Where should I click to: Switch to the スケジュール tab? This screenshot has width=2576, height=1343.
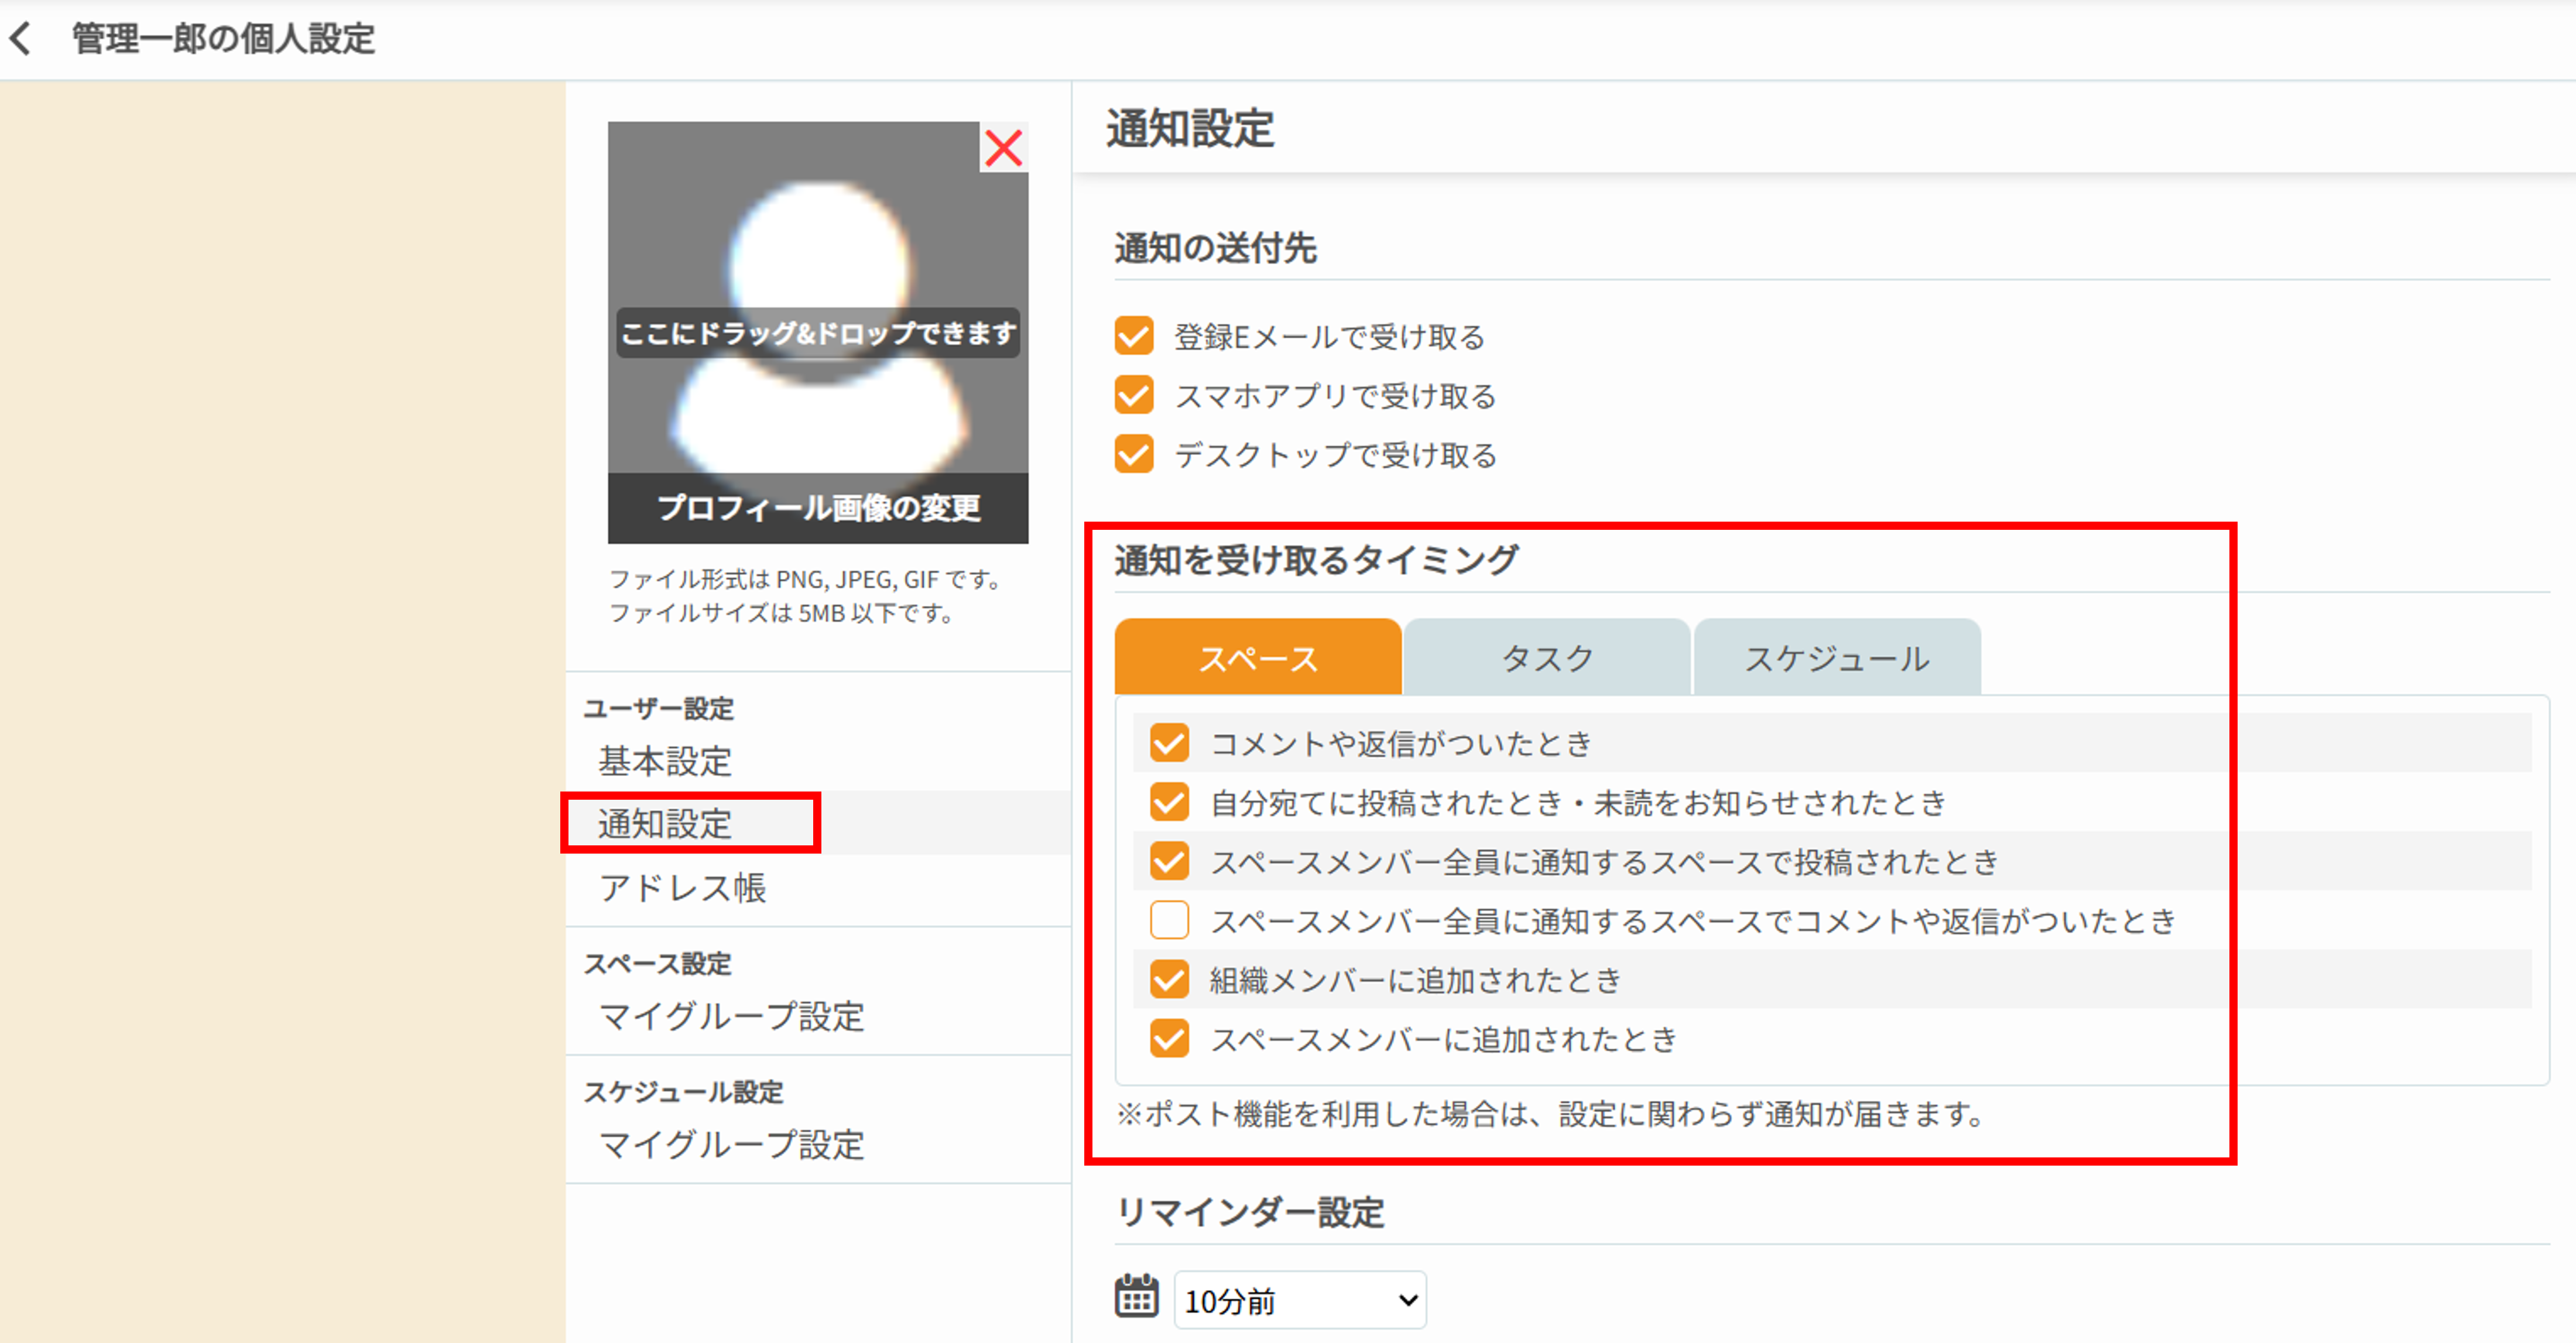coord(1837,657)
